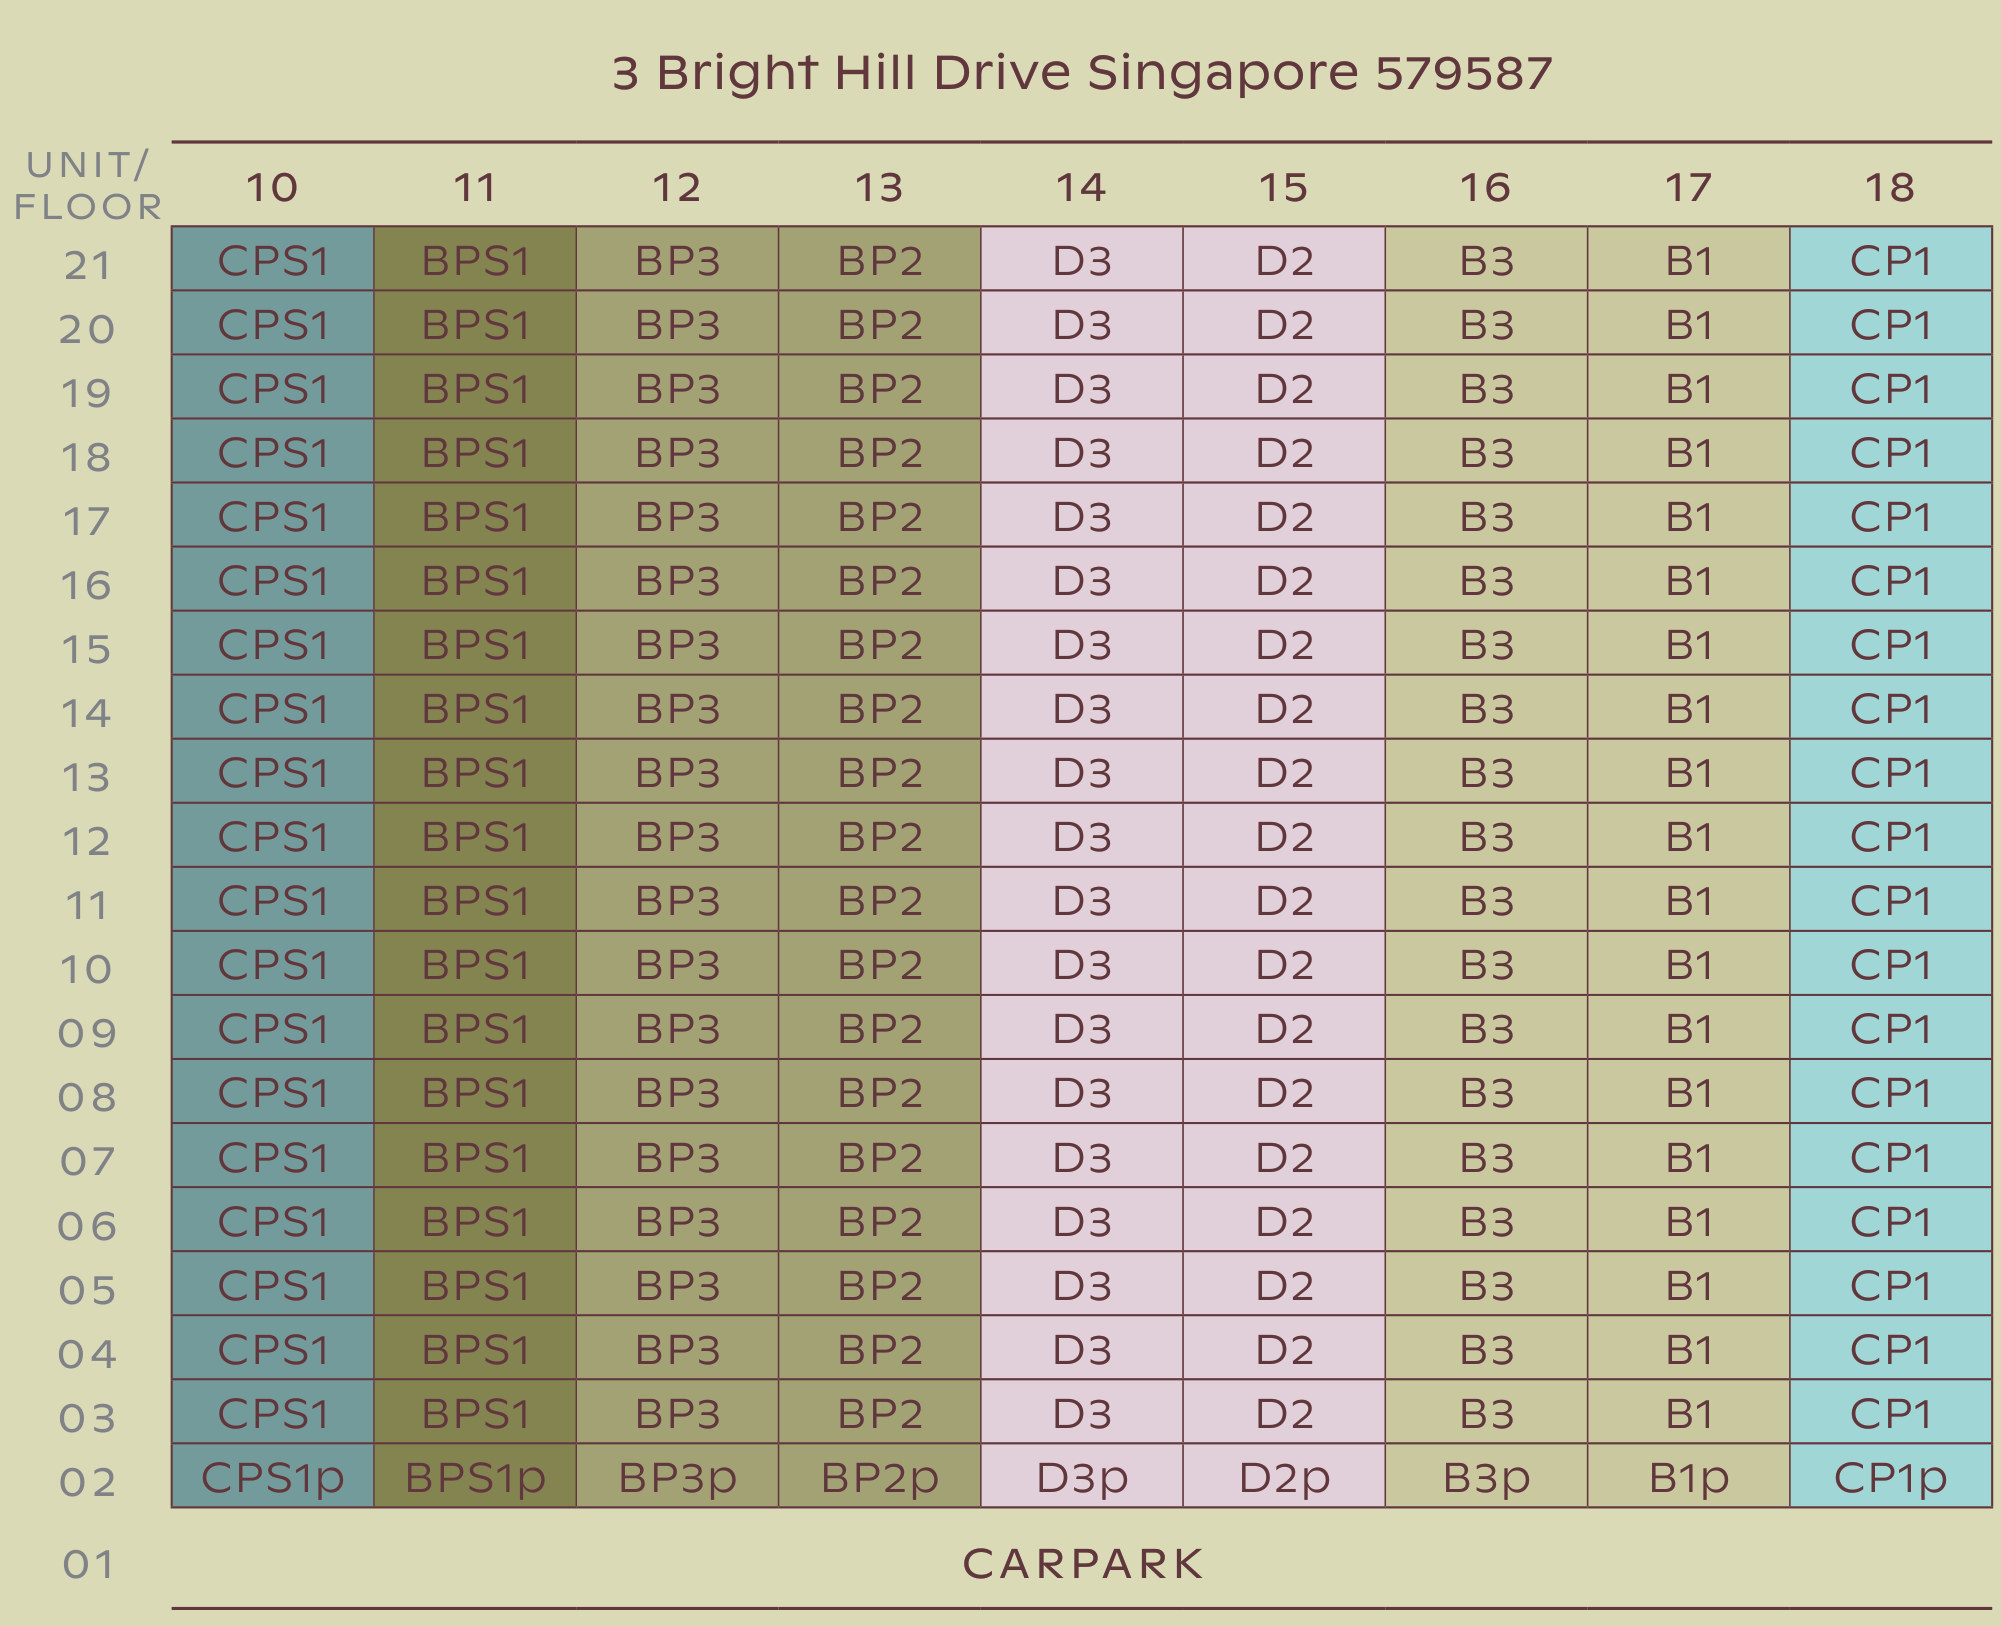This screenshot has height=1626, width=2001.
Task: Select column header 14
Action: (1081, 187)
